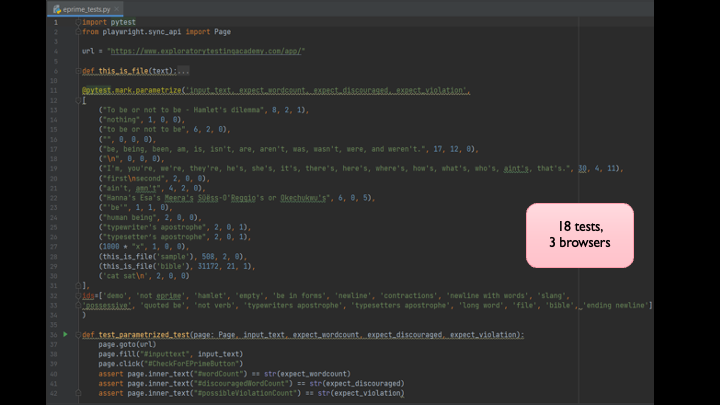
Task: Click the "be, being, been, am, is" parameter line
Action: pos(289,149)
